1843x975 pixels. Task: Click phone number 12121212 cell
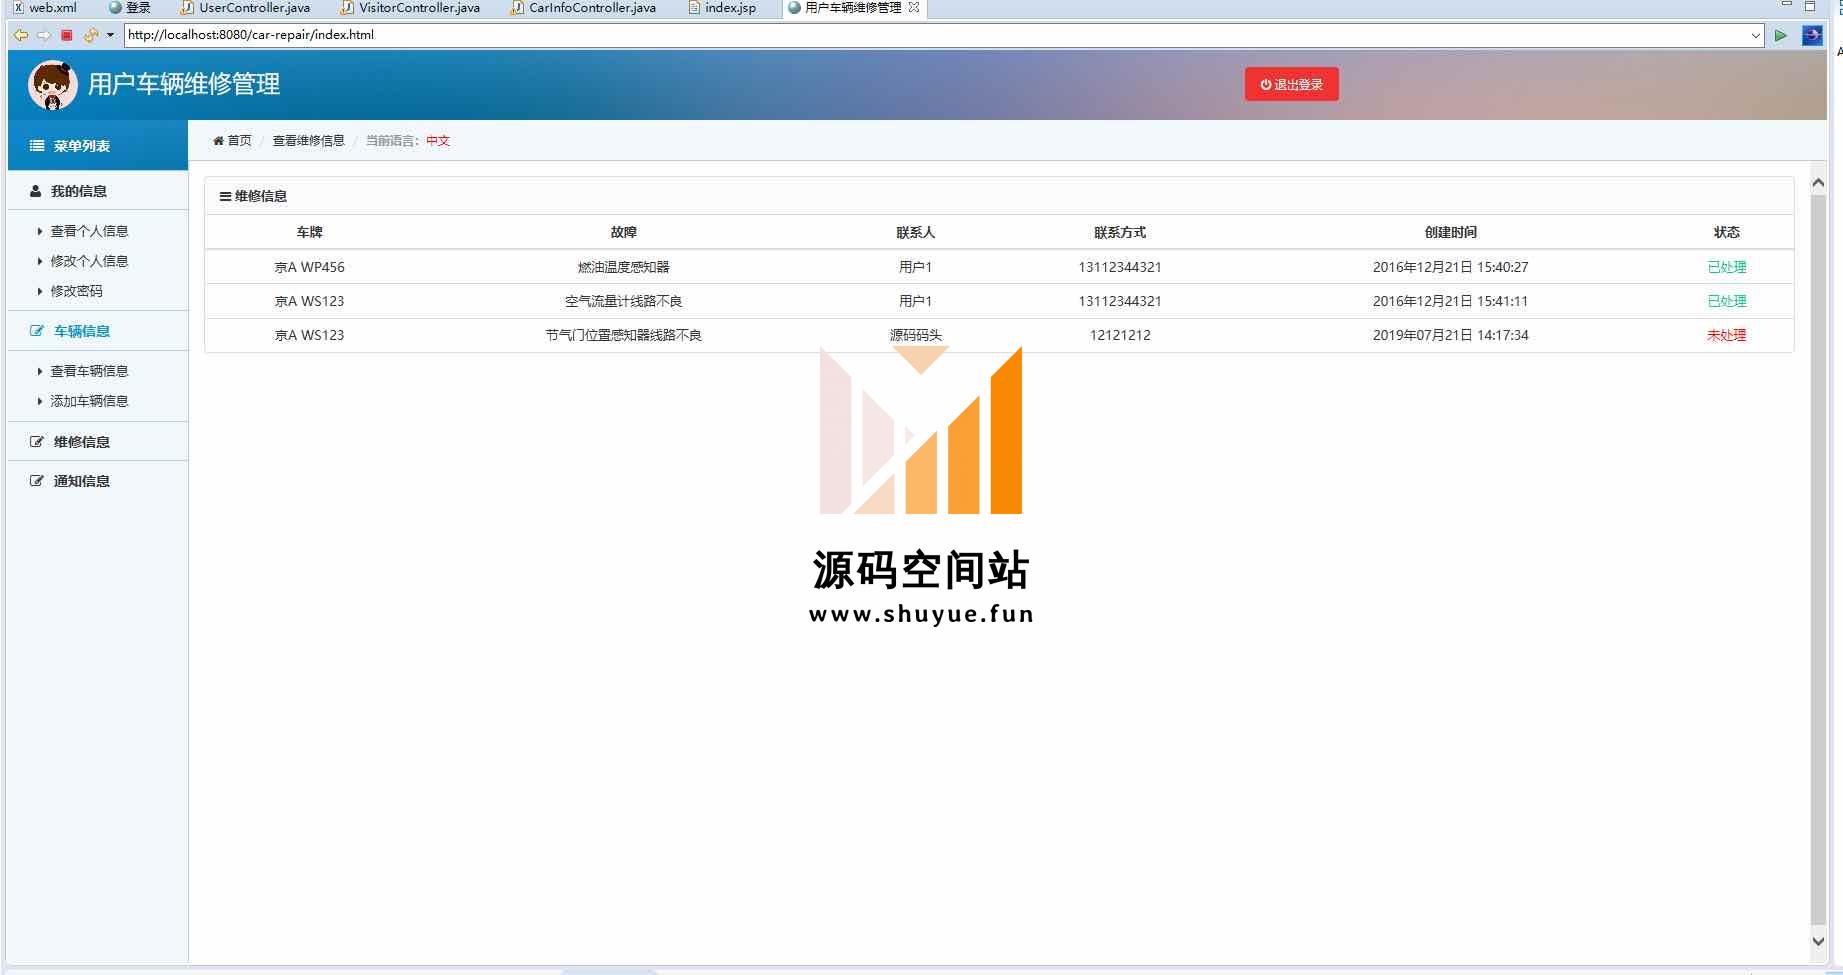click(x=1120, y=335)
